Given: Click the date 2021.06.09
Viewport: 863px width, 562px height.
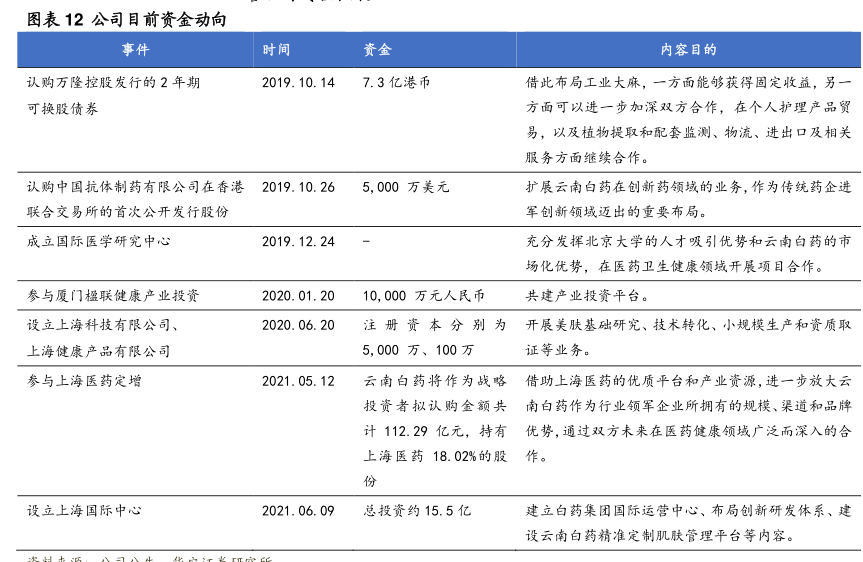Looking at the screenshot, I should [x=298, y=511].
